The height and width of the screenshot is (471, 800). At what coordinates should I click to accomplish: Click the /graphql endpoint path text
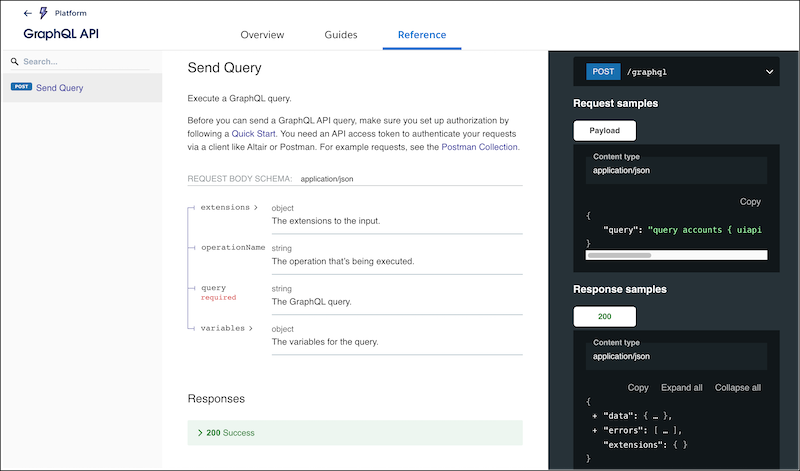click(646, 72)
